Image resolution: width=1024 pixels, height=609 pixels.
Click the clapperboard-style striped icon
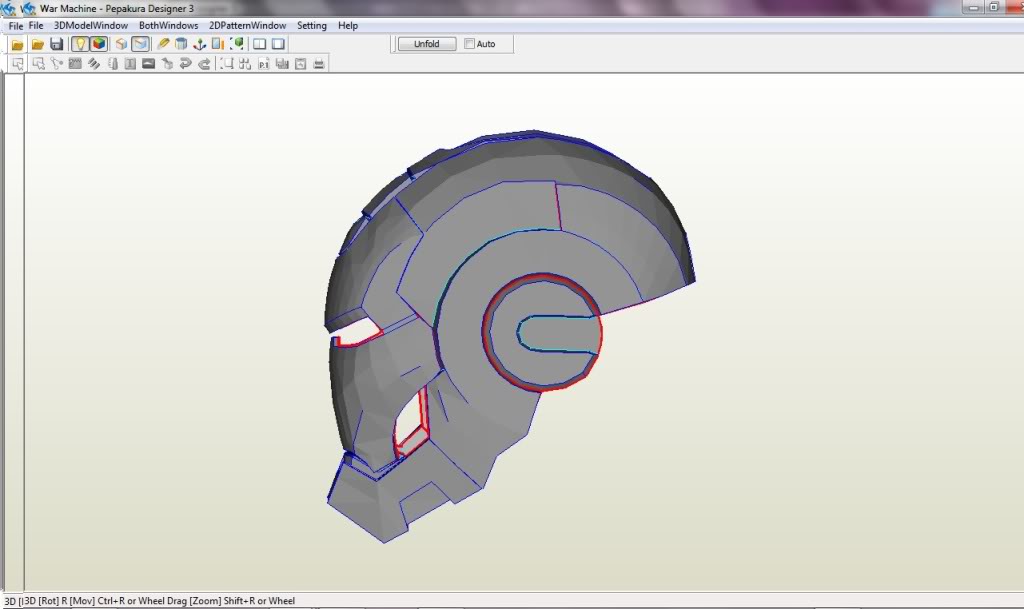click(75, 63)
